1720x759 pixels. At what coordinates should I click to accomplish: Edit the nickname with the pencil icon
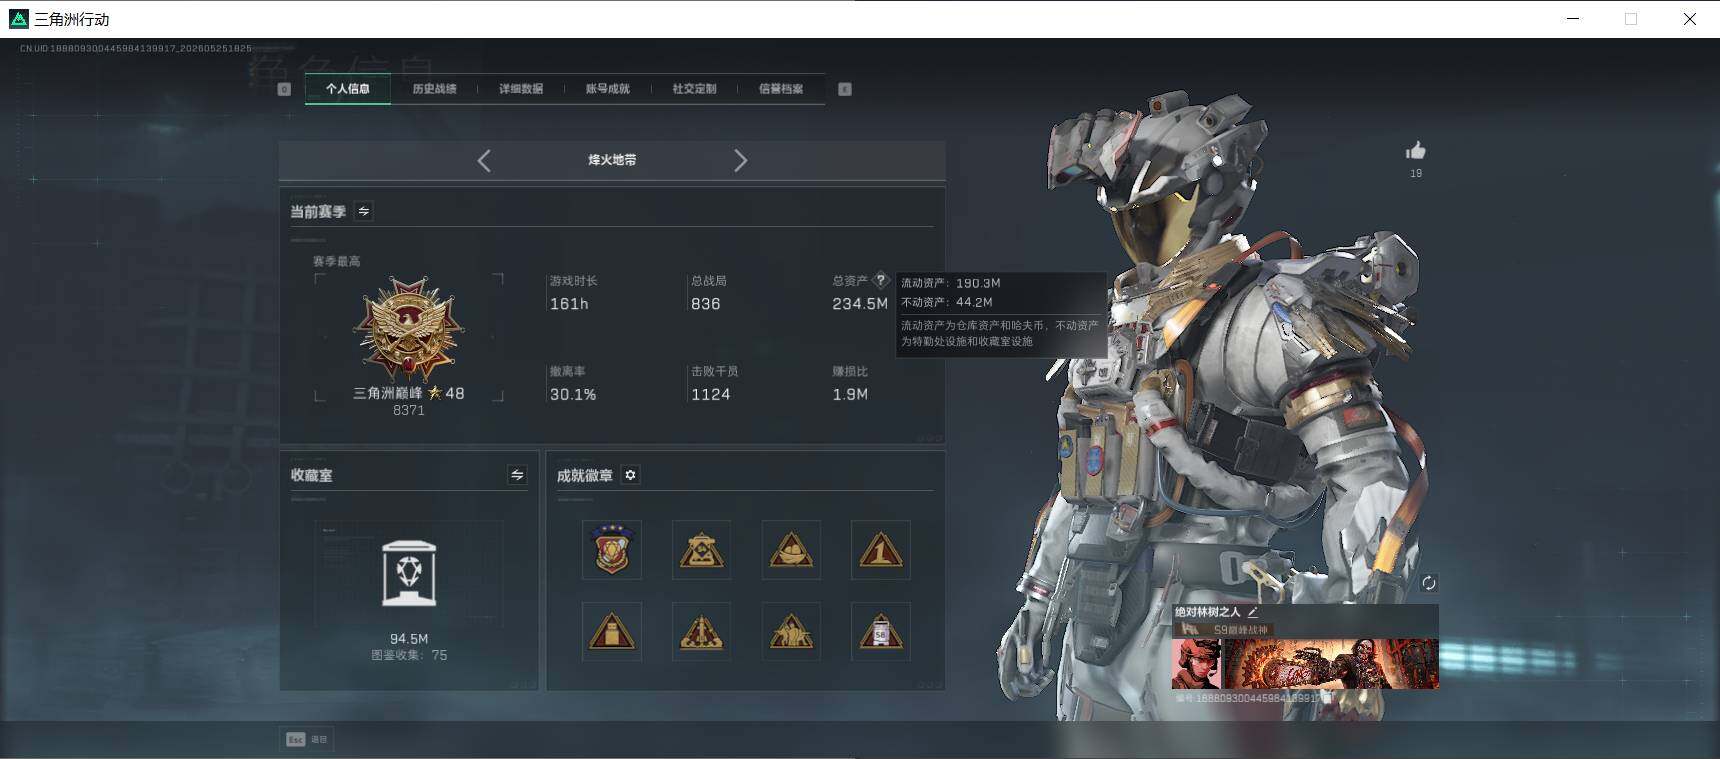click(1253, 612)
